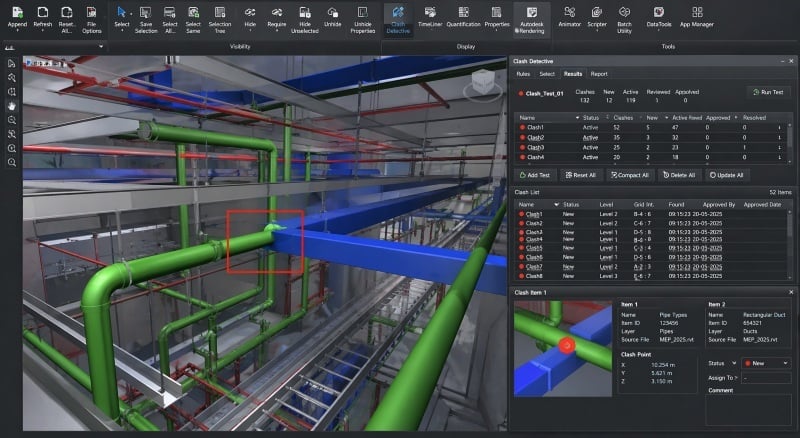Click the Clash List vertical scrollbar
The height and width of the screenshot is (438, 800).
pos(790,244)
